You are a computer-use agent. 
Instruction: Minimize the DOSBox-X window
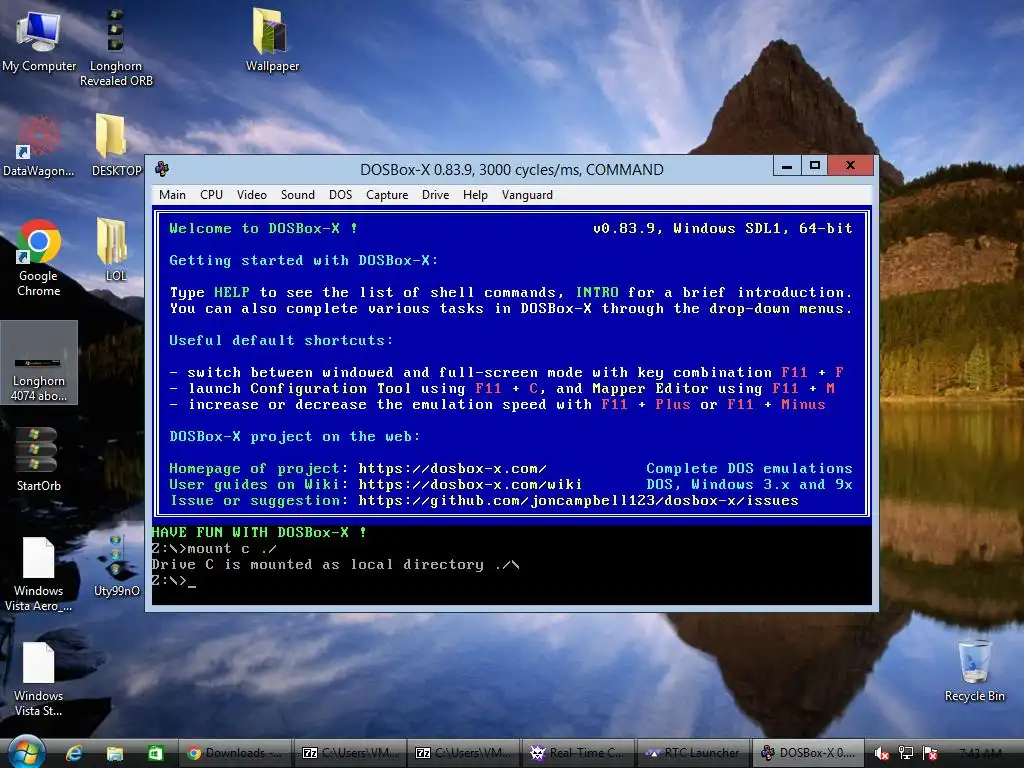pos(787,166)
